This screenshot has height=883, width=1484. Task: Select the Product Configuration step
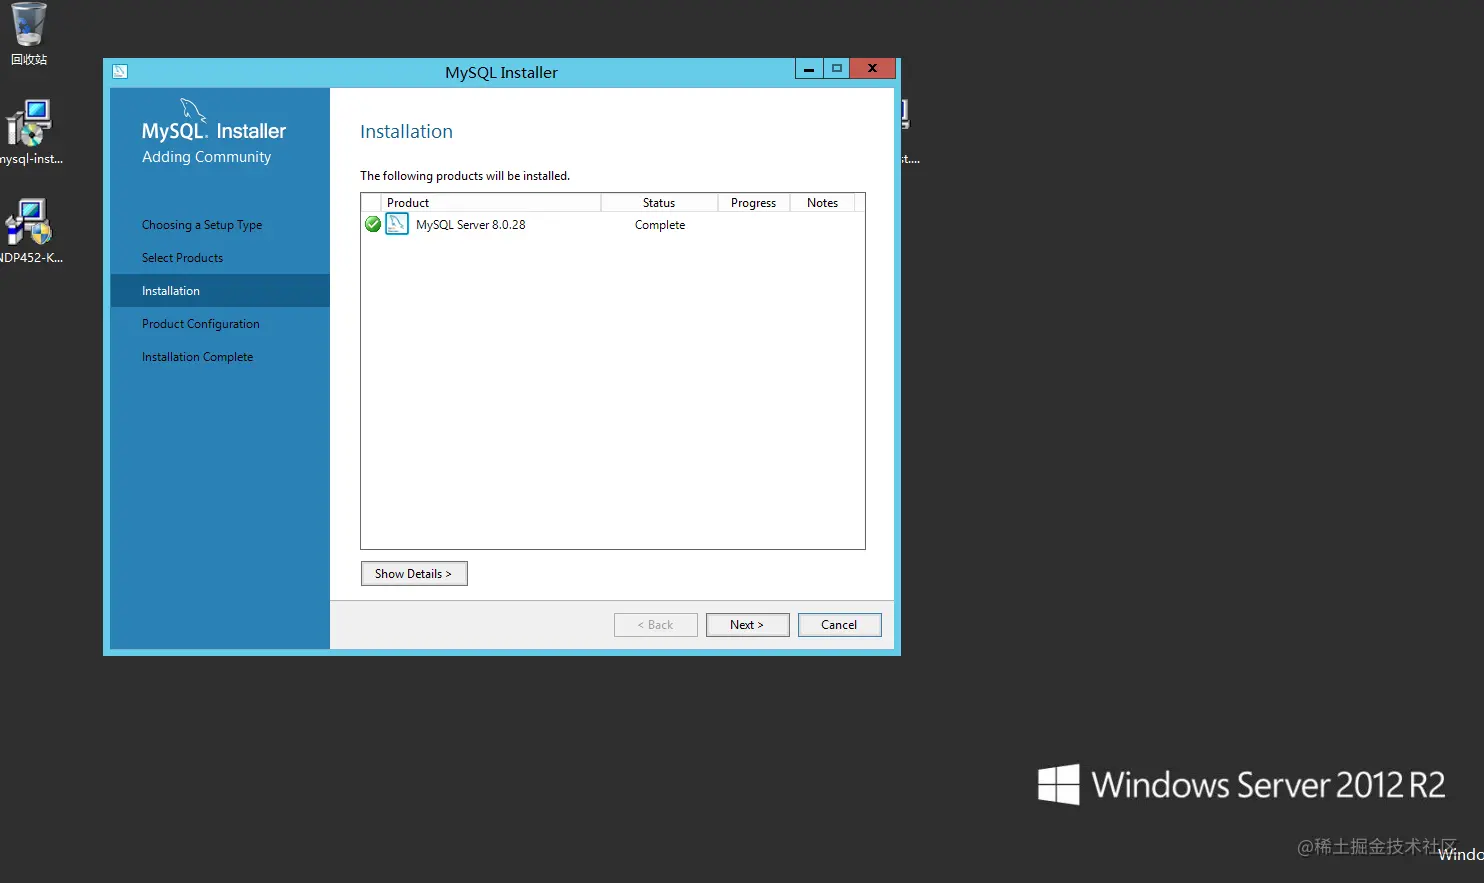click(201, 324)
